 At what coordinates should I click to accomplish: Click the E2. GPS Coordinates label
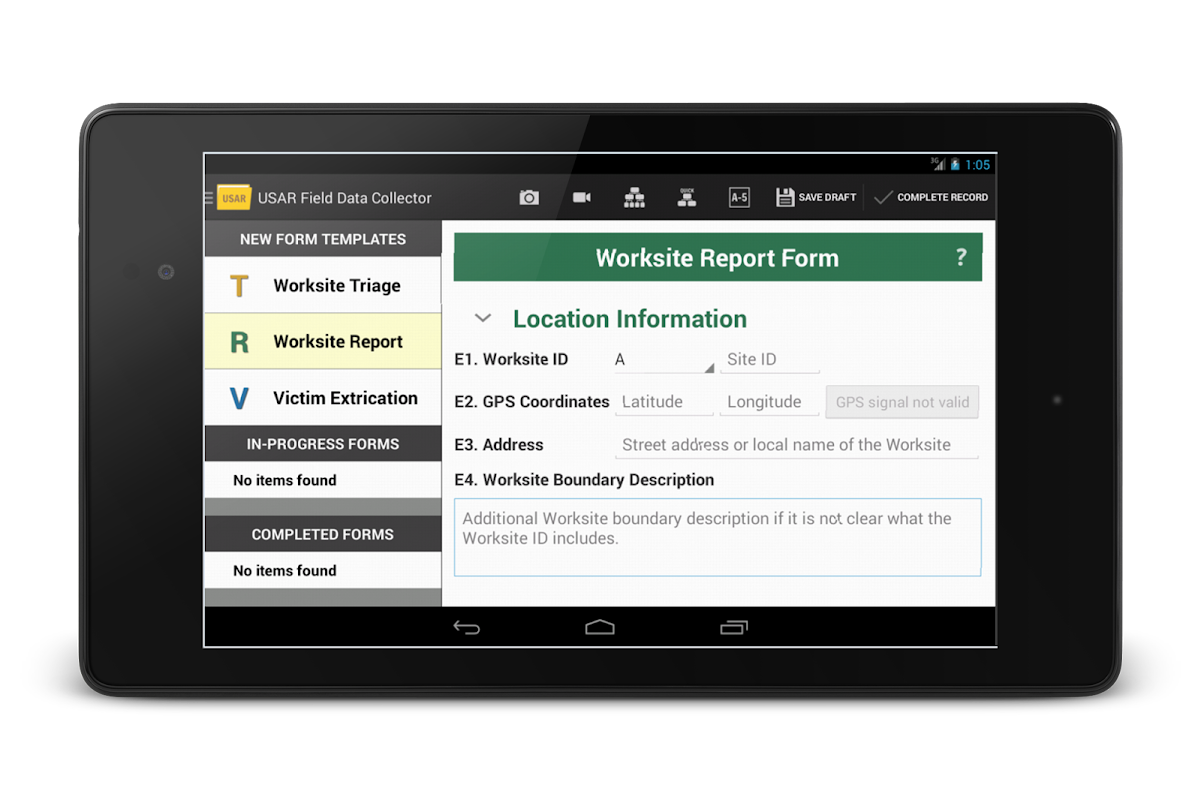tap(532, 401)
